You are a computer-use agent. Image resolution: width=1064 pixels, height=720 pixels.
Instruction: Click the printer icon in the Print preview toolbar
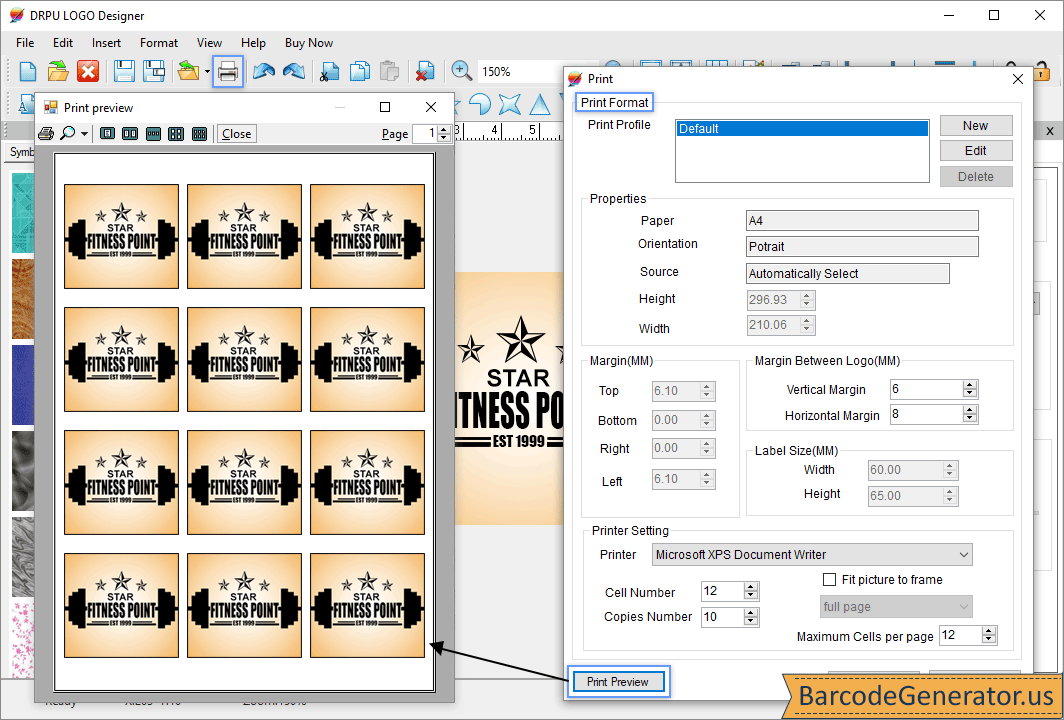(x=45, y=134)
